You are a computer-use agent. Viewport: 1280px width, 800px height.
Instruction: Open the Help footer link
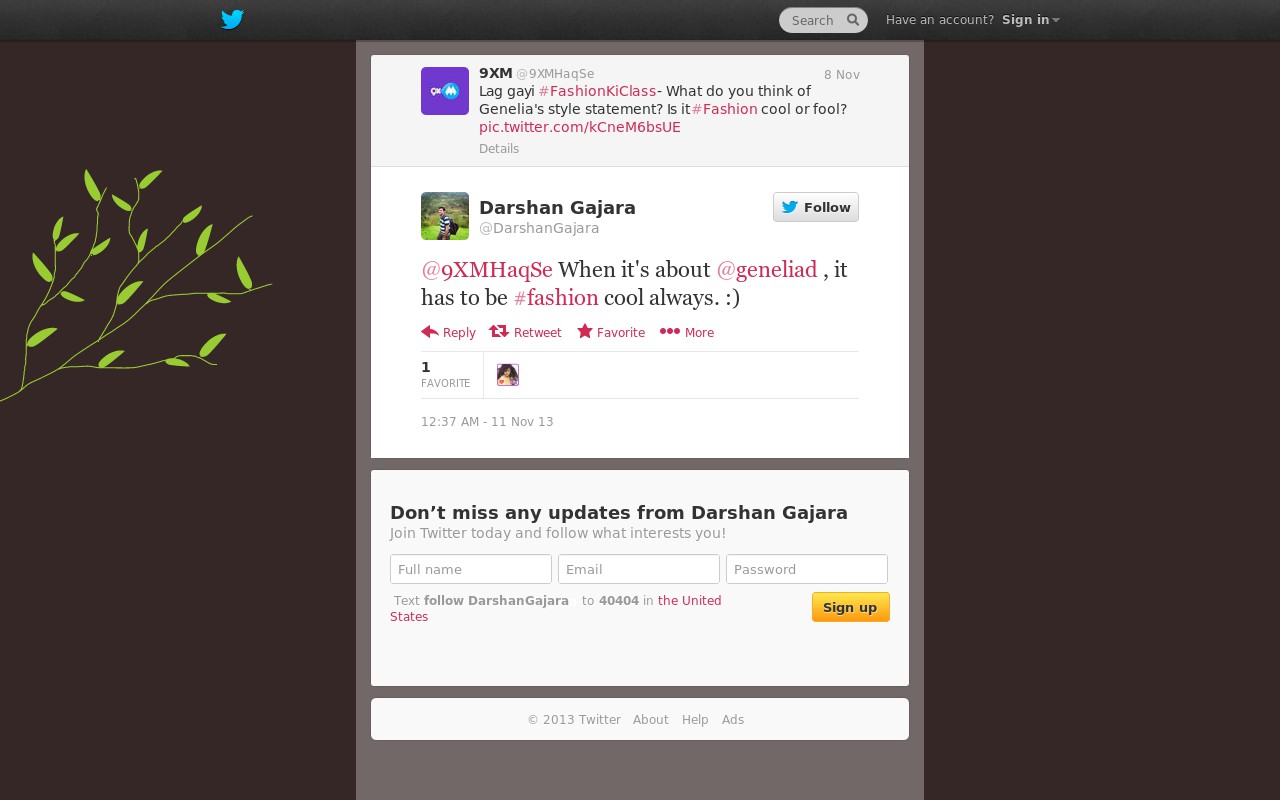[695, 720]
